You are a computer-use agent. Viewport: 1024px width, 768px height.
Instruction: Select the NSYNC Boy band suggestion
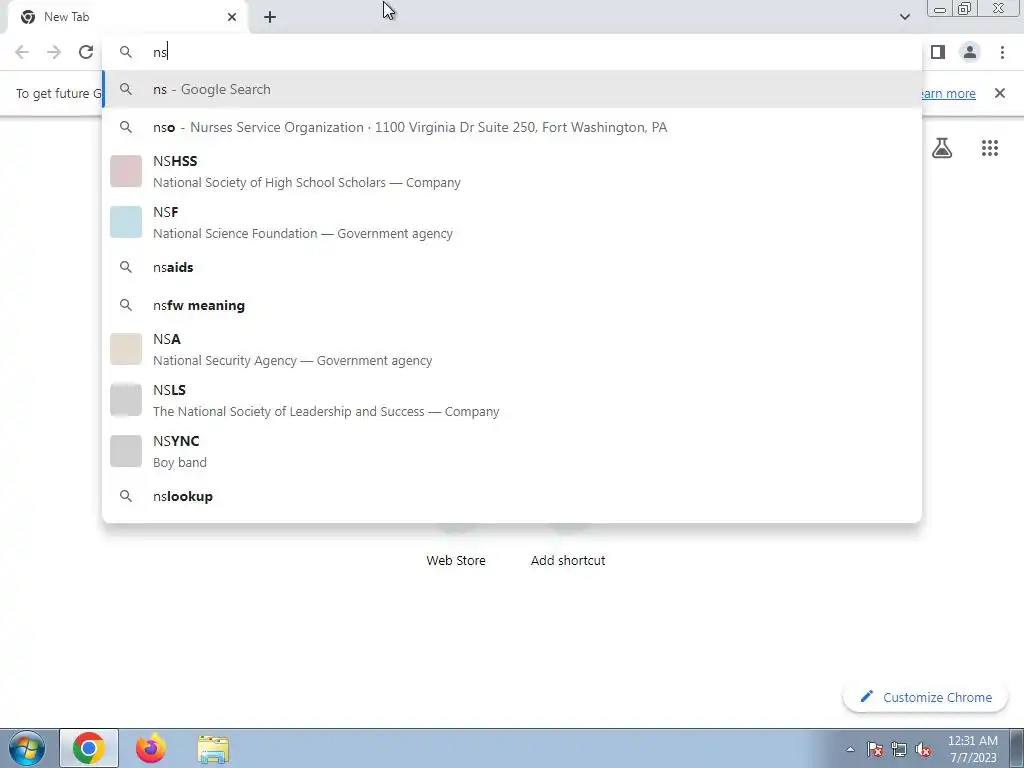pyautogui.click(x=512, y=451)
